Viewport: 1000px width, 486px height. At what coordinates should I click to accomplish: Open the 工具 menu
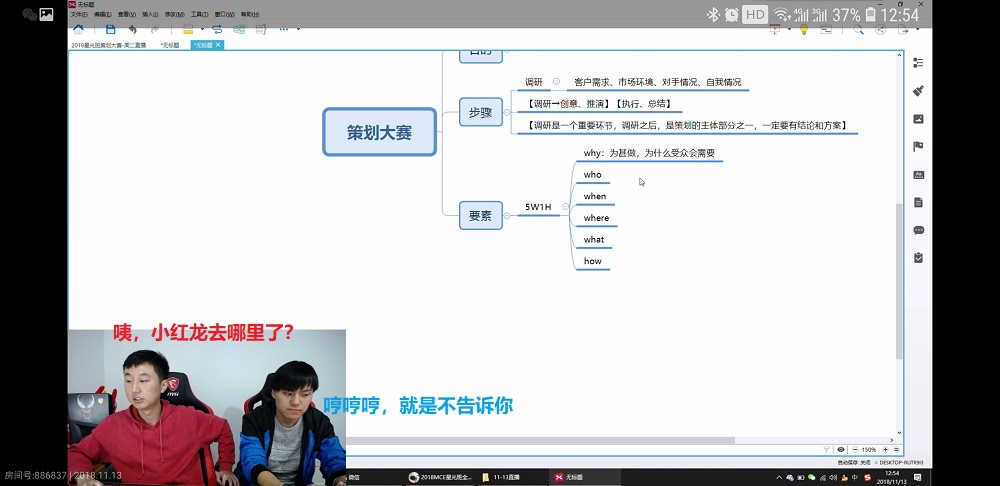click(x=199, y=14)
